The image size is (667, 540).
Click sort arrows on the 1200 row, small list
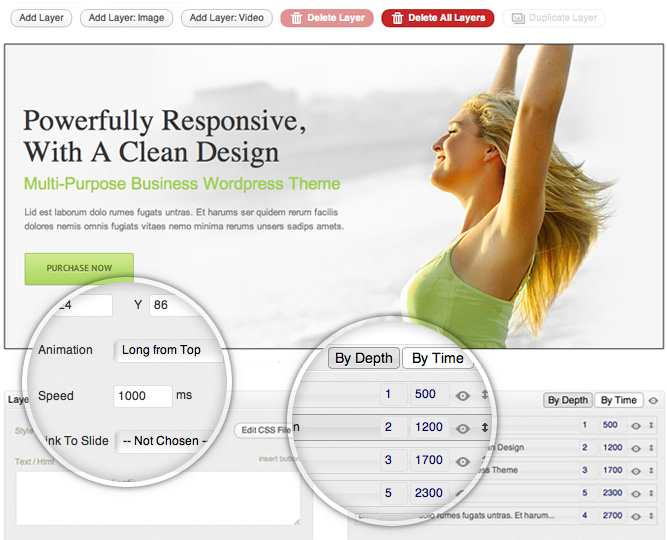[651, 448]
